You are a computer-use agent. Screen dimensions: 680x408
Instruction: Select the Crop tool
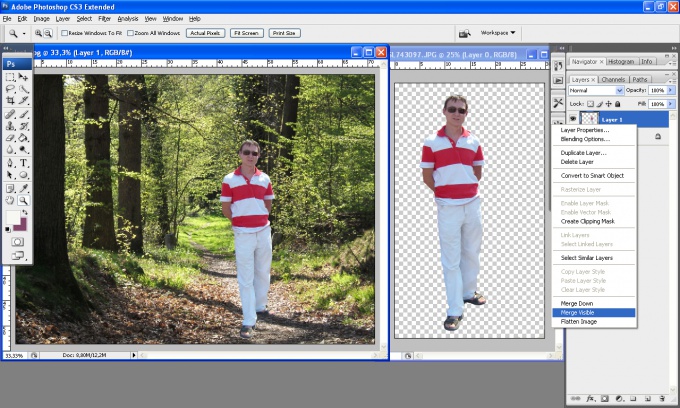click(10, 101)
